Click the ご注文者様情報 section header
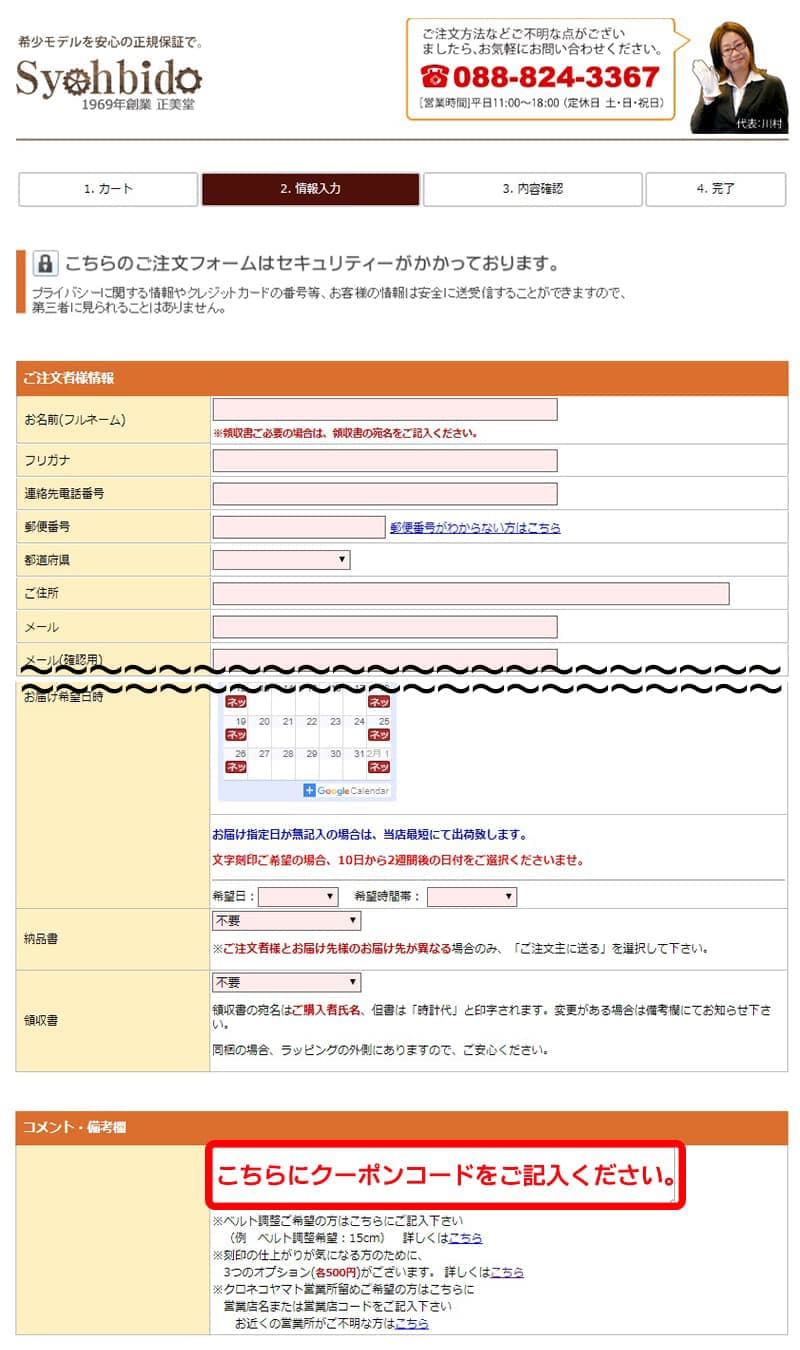Viewport: 800px width, 1350px height. click(402, 378)
